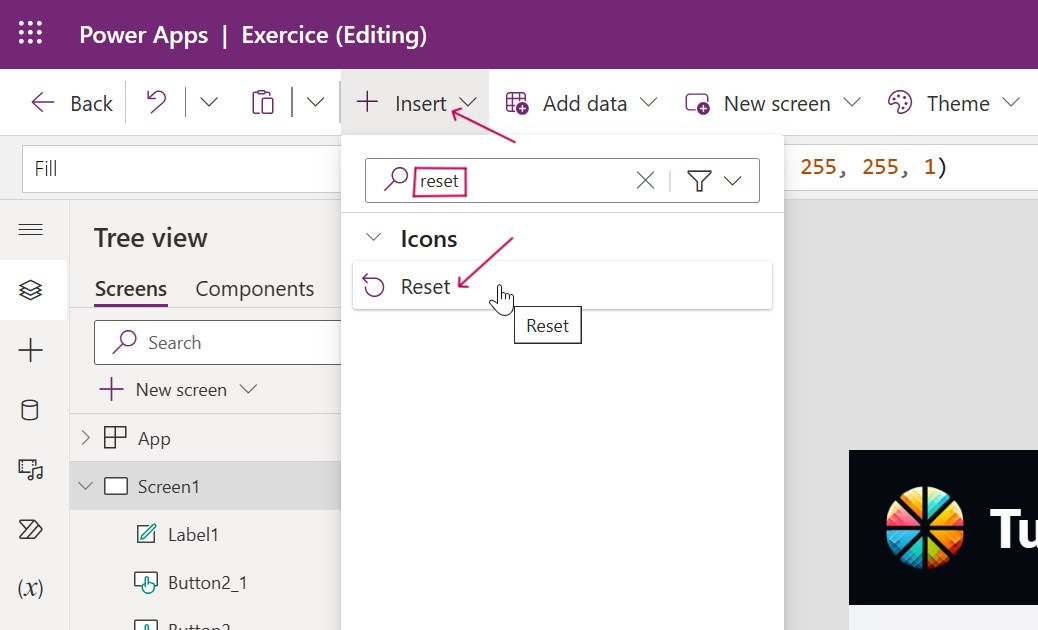Switch to the Screens tab

[130, 289]
